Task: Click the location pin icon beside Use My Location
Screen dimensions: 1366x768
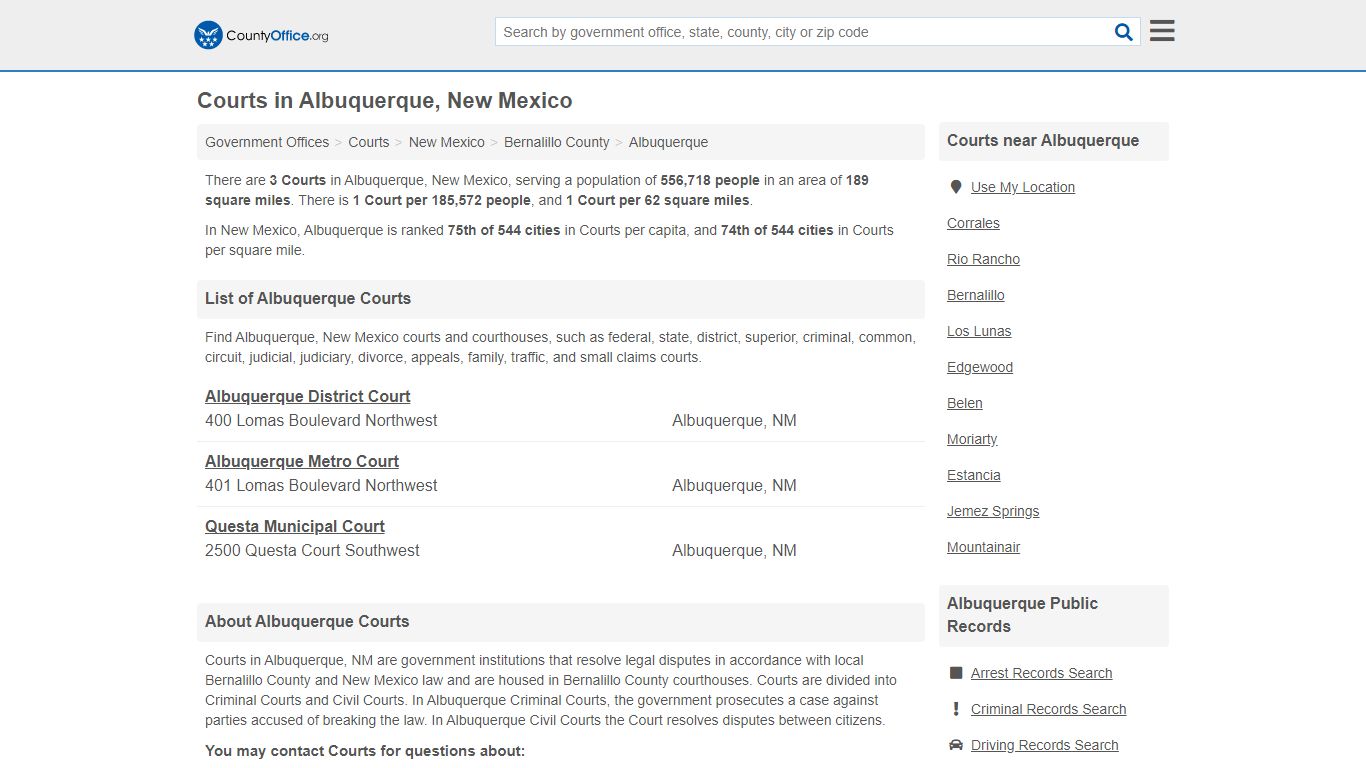Action: (x=955, y=187)
